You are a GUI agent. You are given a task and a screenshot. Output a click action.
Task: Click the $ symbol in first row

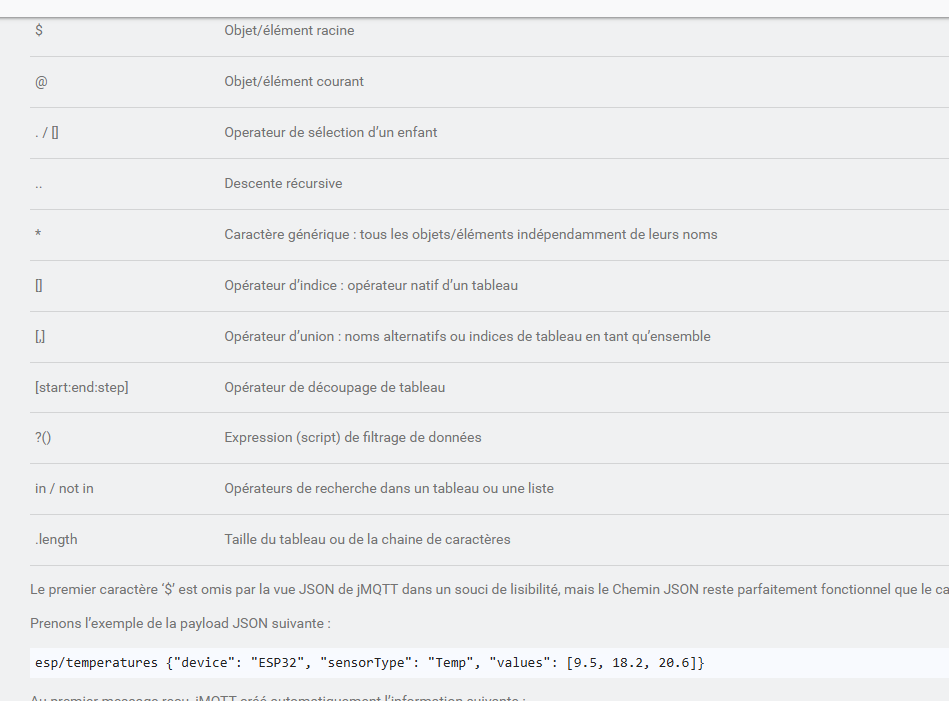[x=39, y=30]
